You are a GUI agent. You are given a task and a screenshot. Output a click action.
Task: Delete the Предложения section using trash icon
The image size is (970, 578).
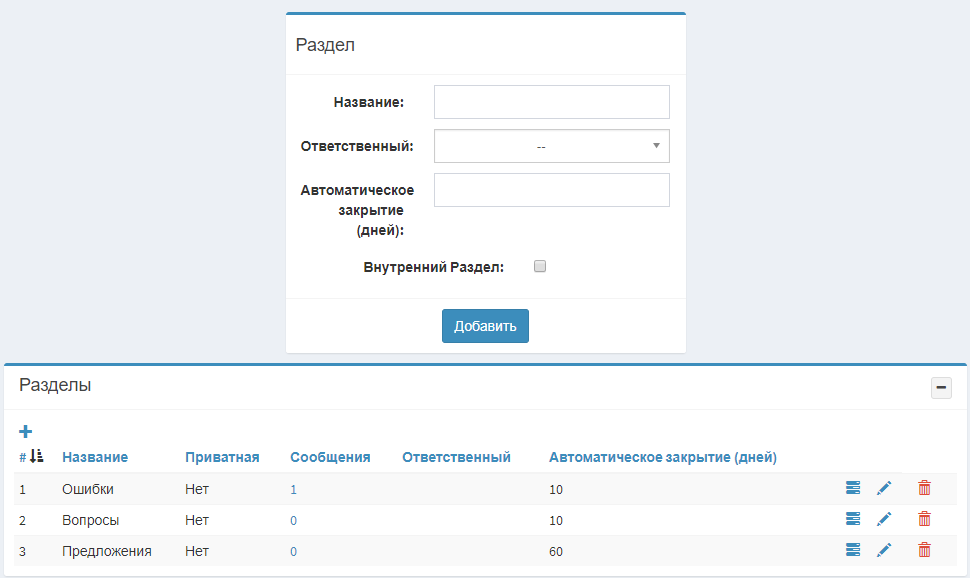pos(924,550)
